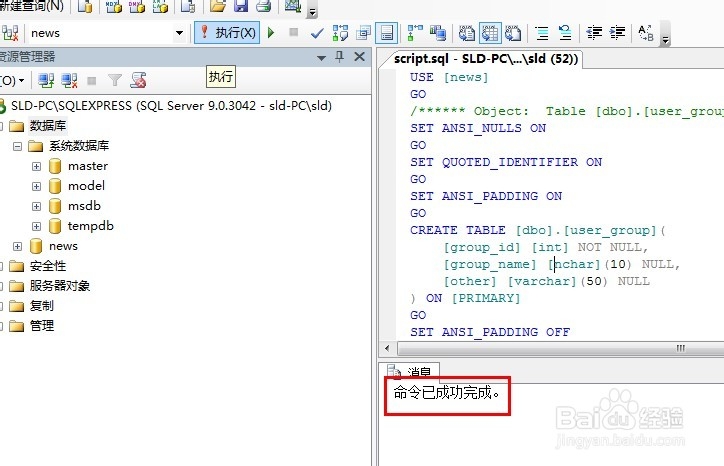The width and height of the screenshot is (724, 466).
Task: Click the Open File folder icon
Action: pyautogui.click(x=217, y=6)
